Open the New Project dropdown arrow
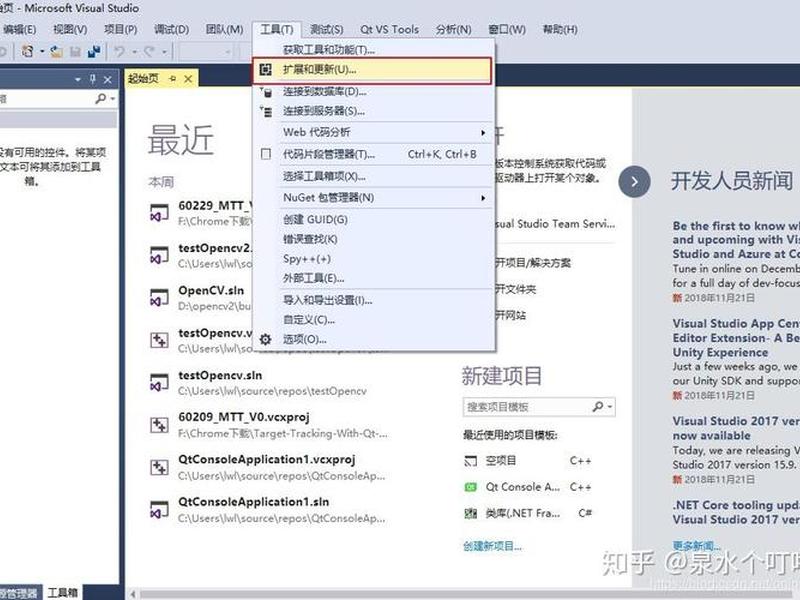 pyautogui.click(x=42, y=52)
